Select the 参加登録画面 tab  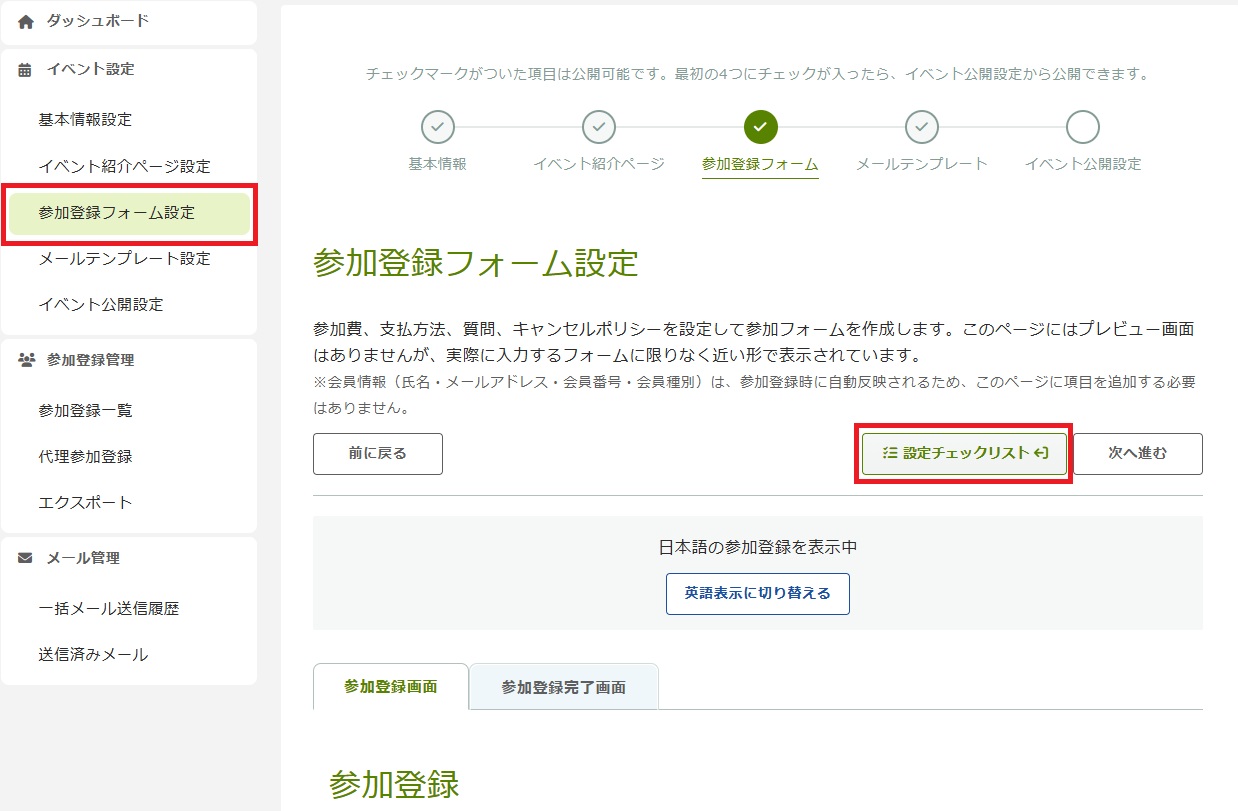pos(390,687)
